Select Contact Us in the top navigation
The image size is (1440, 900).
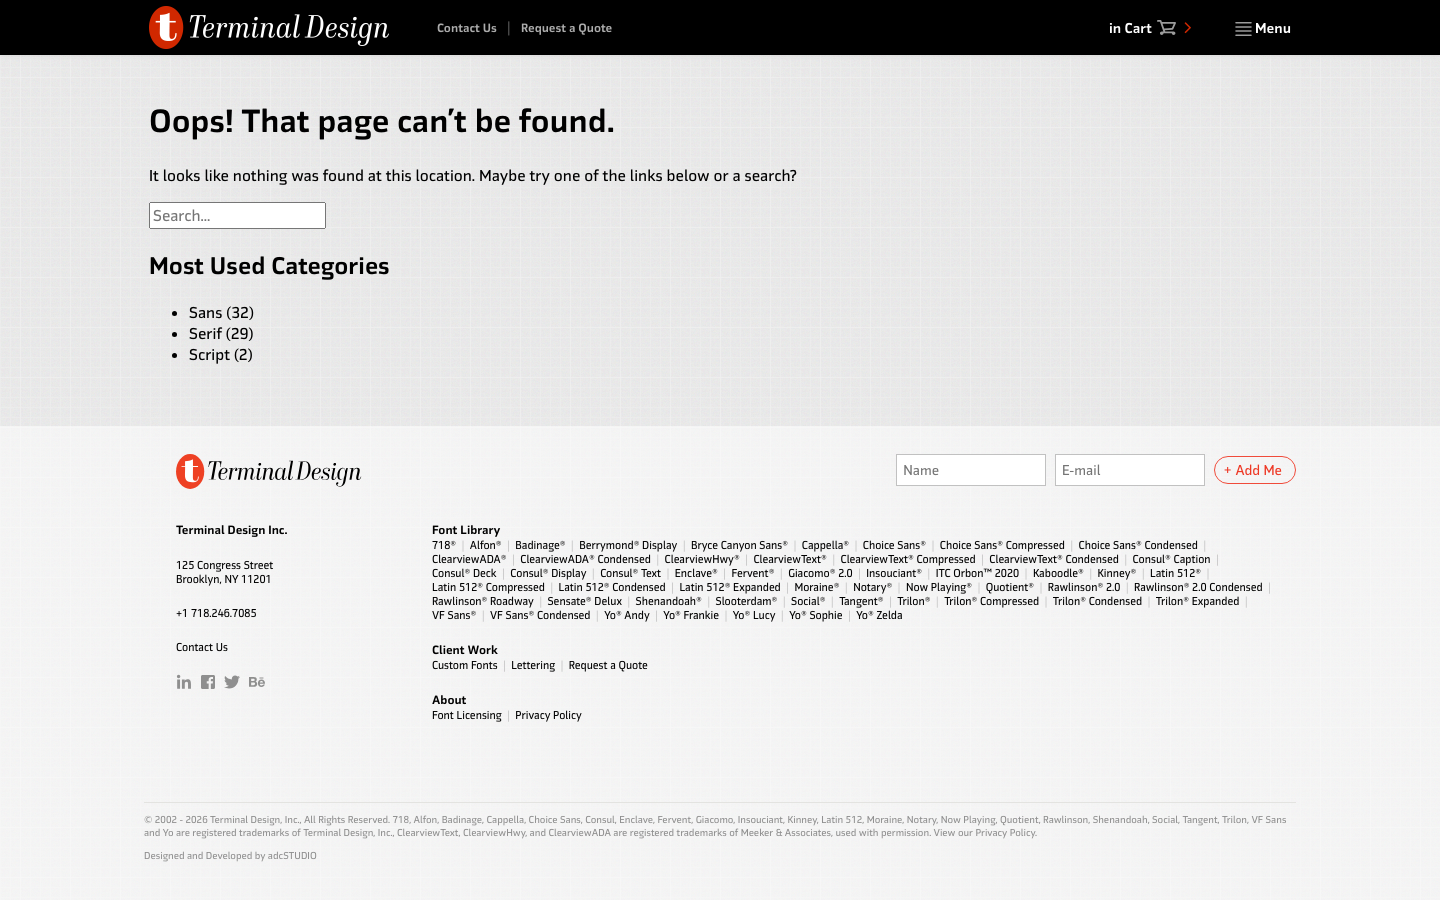click(x=466, y=28)
